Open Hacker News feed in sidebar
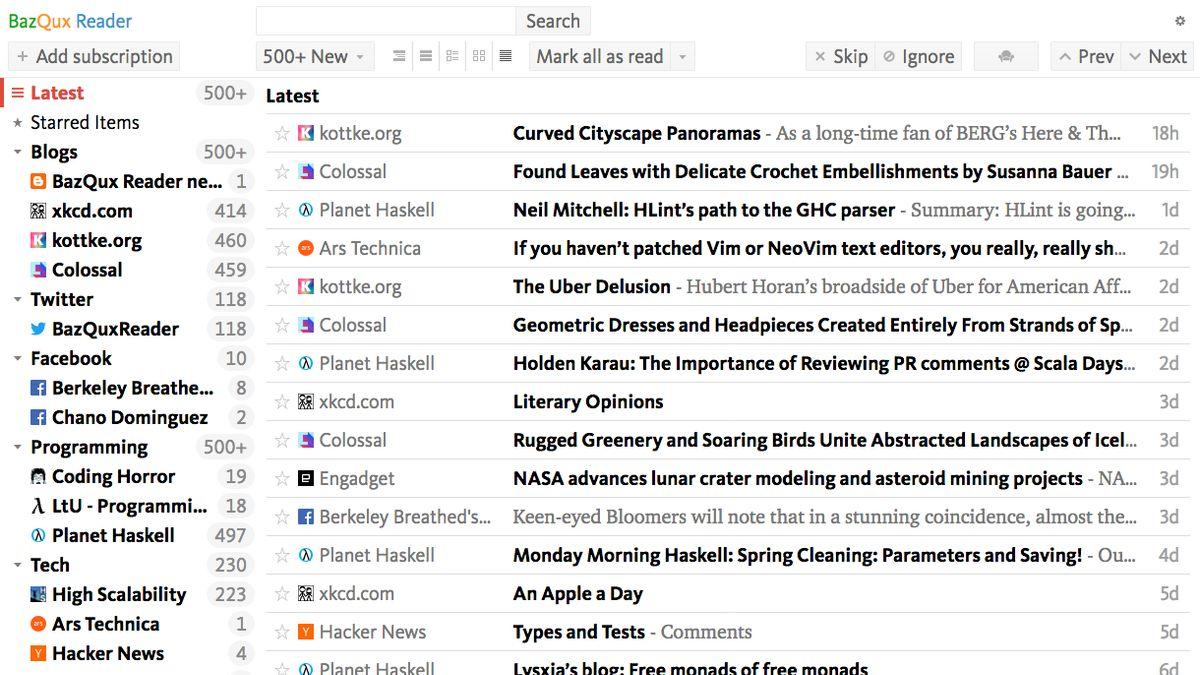 coord(128,654)
